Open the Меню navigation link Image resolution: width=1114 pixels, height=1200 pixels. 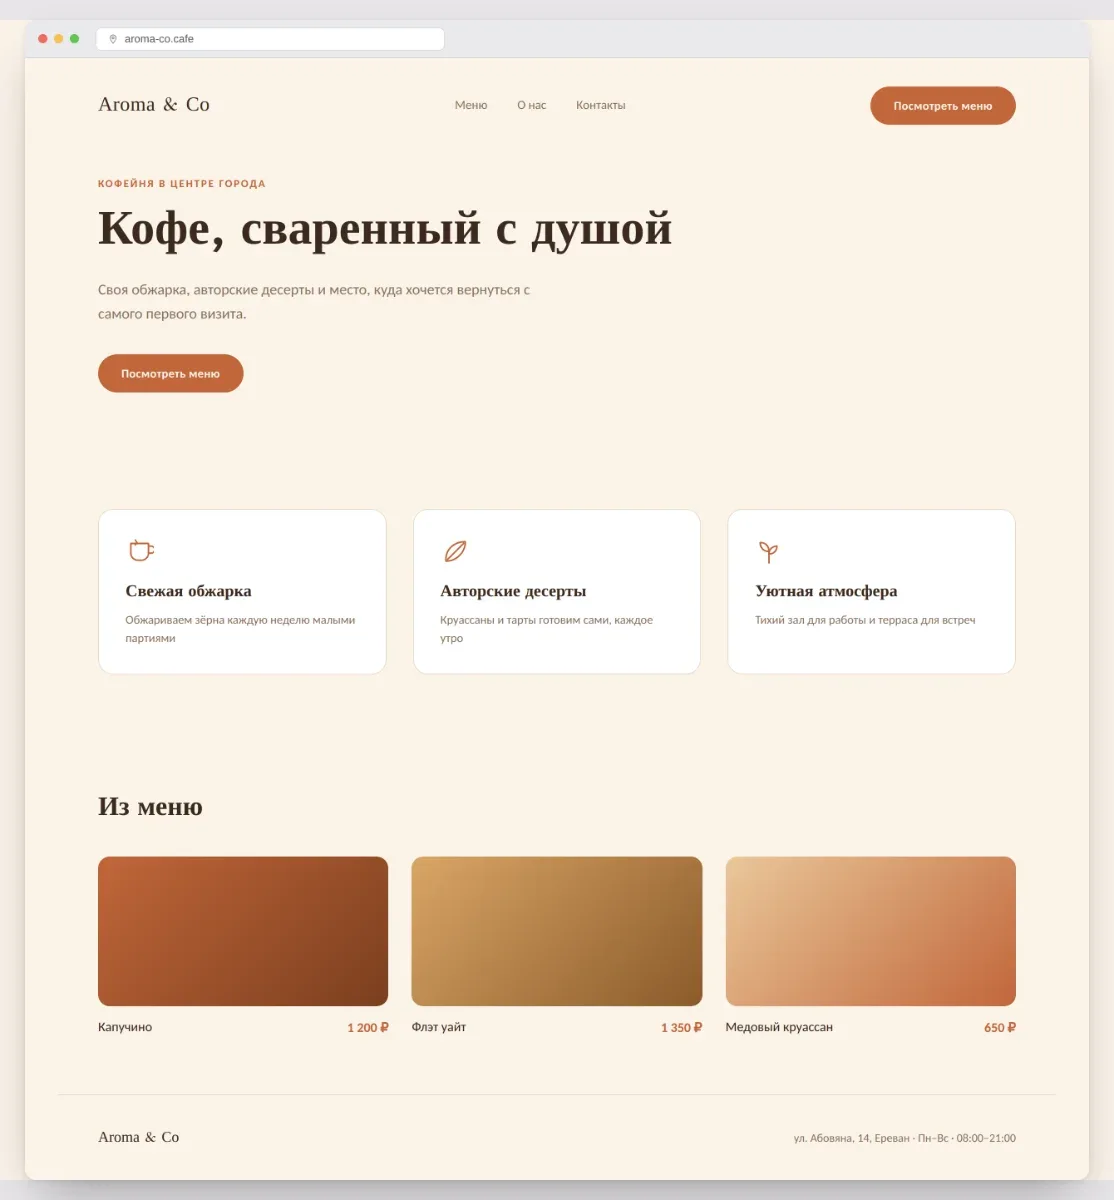pos(471,105)
